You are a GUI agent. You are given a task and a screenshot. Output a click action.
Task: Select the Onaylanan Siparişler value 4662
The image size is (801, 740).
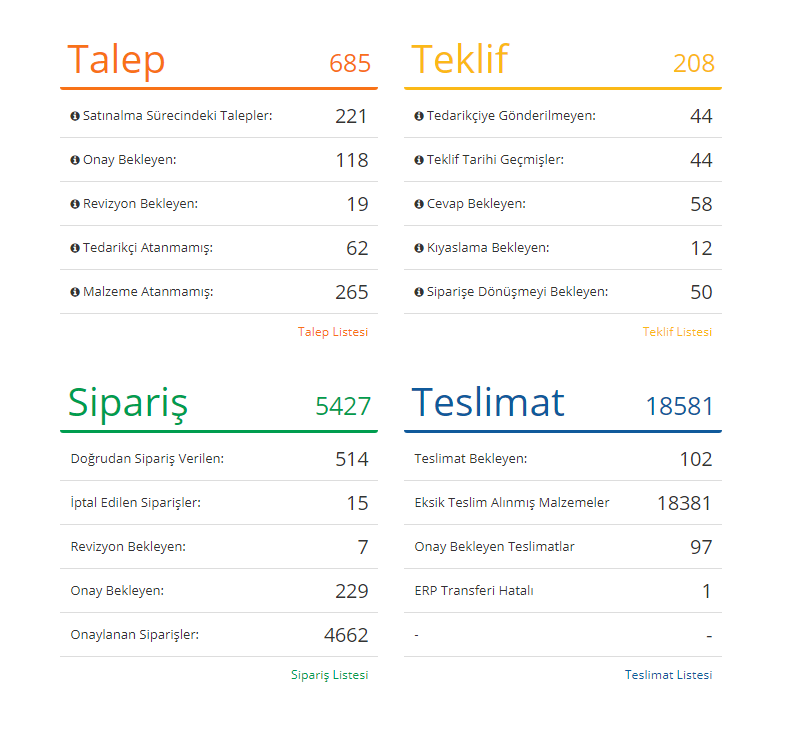pyautogui.click(x=346, y=635)
